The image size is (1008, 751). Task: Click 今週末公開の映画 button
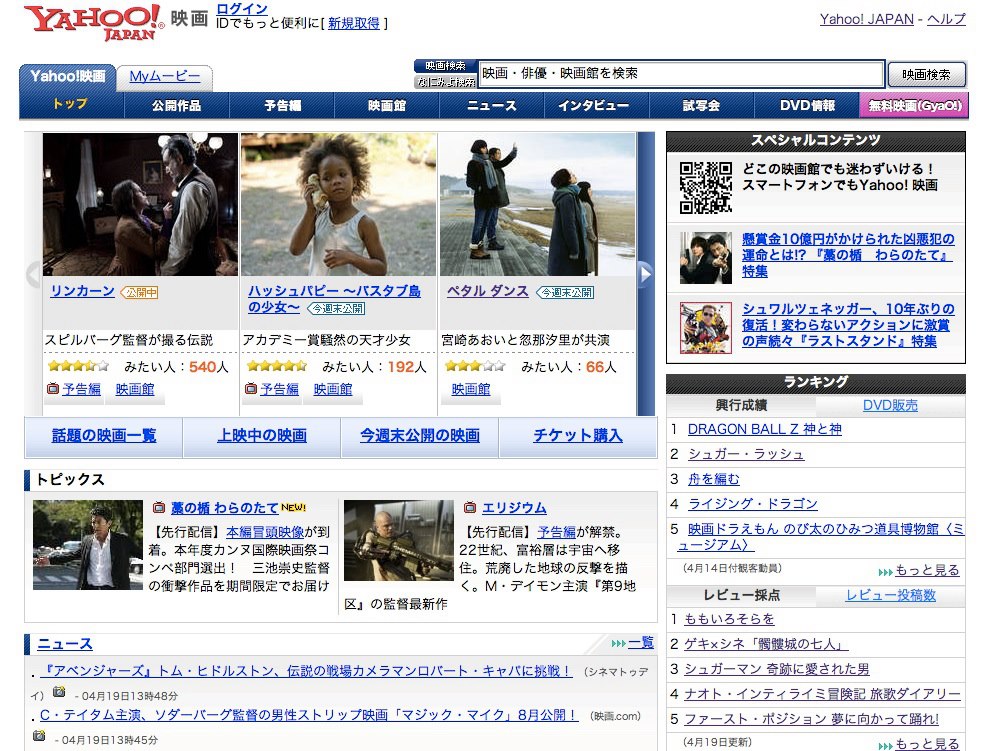pyautogui.click(x=420, y=436)
